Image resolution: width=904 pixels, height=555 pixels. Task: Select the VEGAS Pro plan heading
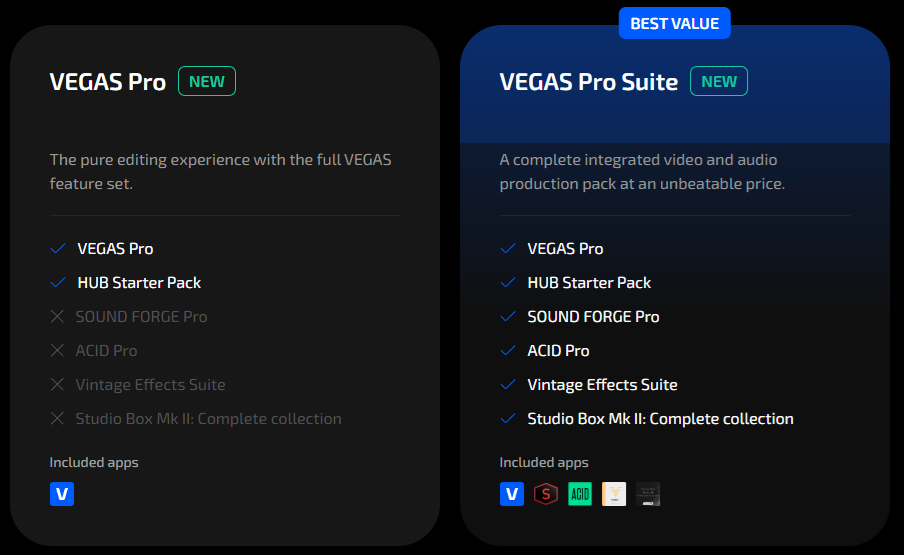pos(107,82)
